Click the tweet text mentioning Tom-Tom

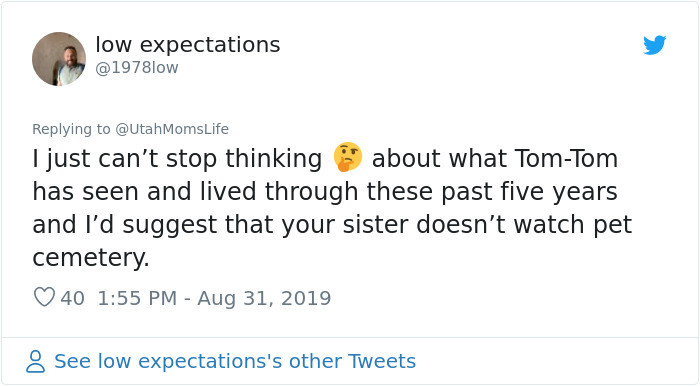(332, 208)
